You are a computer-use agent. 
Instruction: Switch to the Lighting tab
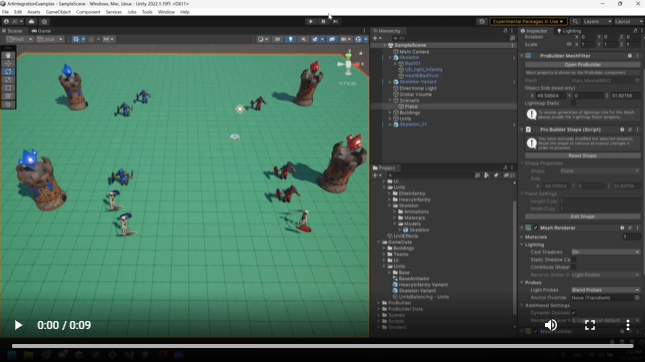click(x=569, y=31)
